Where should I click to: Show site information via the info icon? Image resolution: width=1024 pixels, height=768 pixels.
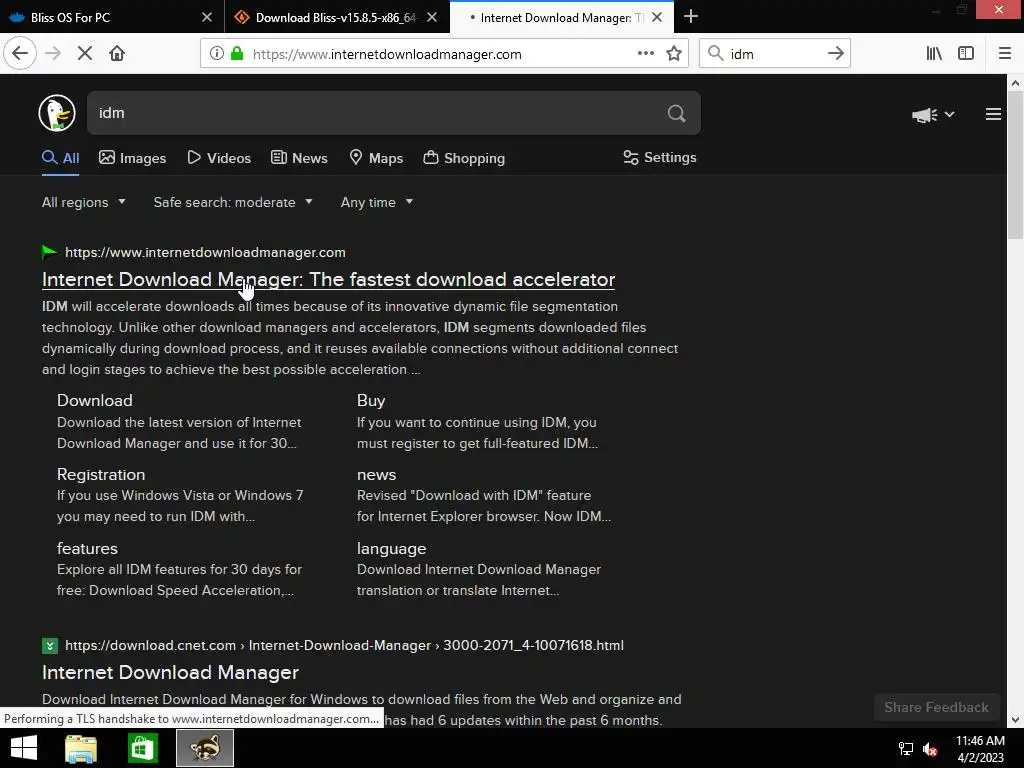[217, 54]
